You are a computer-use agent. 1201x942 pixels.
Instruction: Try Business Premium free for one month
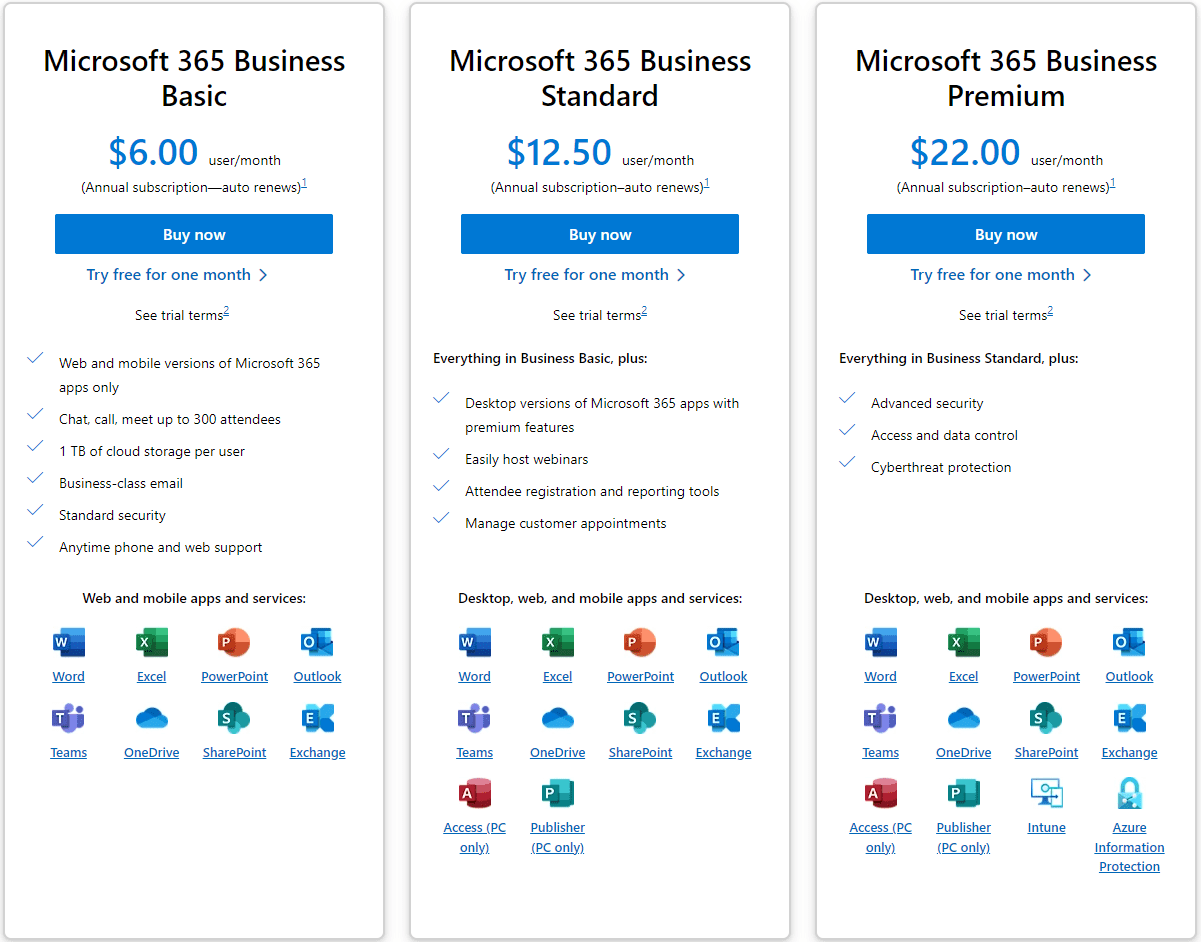[1001, 275]
